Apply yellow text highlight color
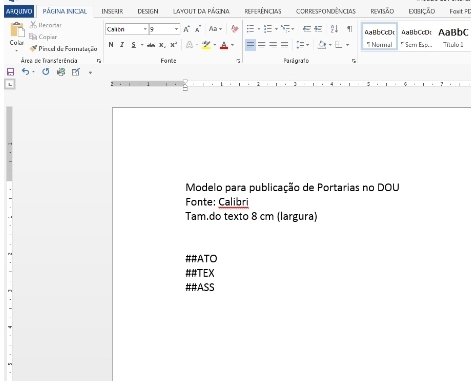Viewport: 471px width, 381px height. click(x=206, y=45)
